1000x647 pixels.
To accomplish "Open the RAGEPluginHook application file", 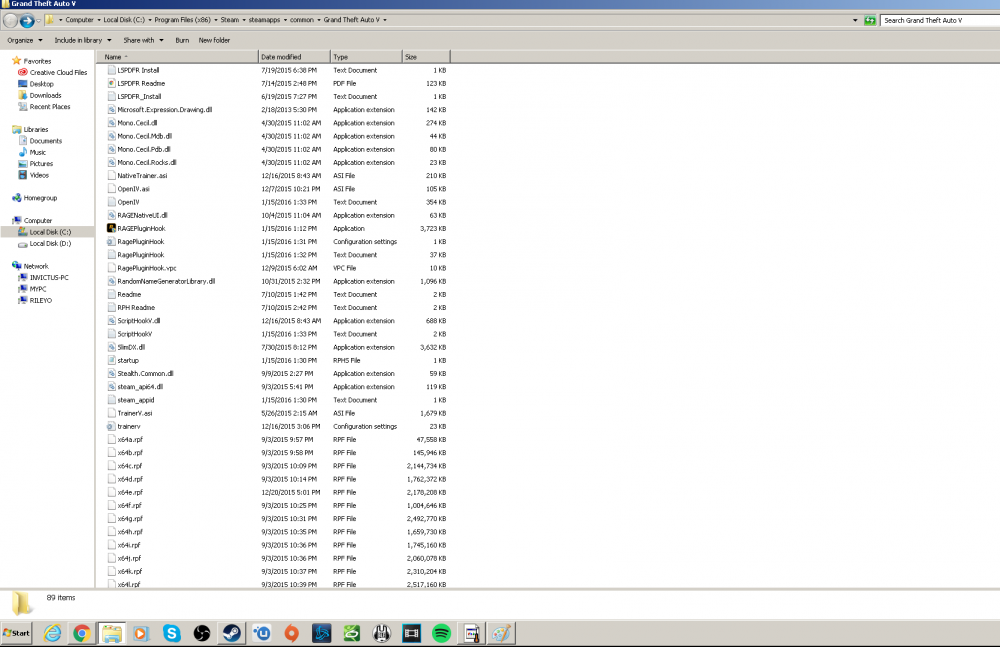I will pos(141,228).
